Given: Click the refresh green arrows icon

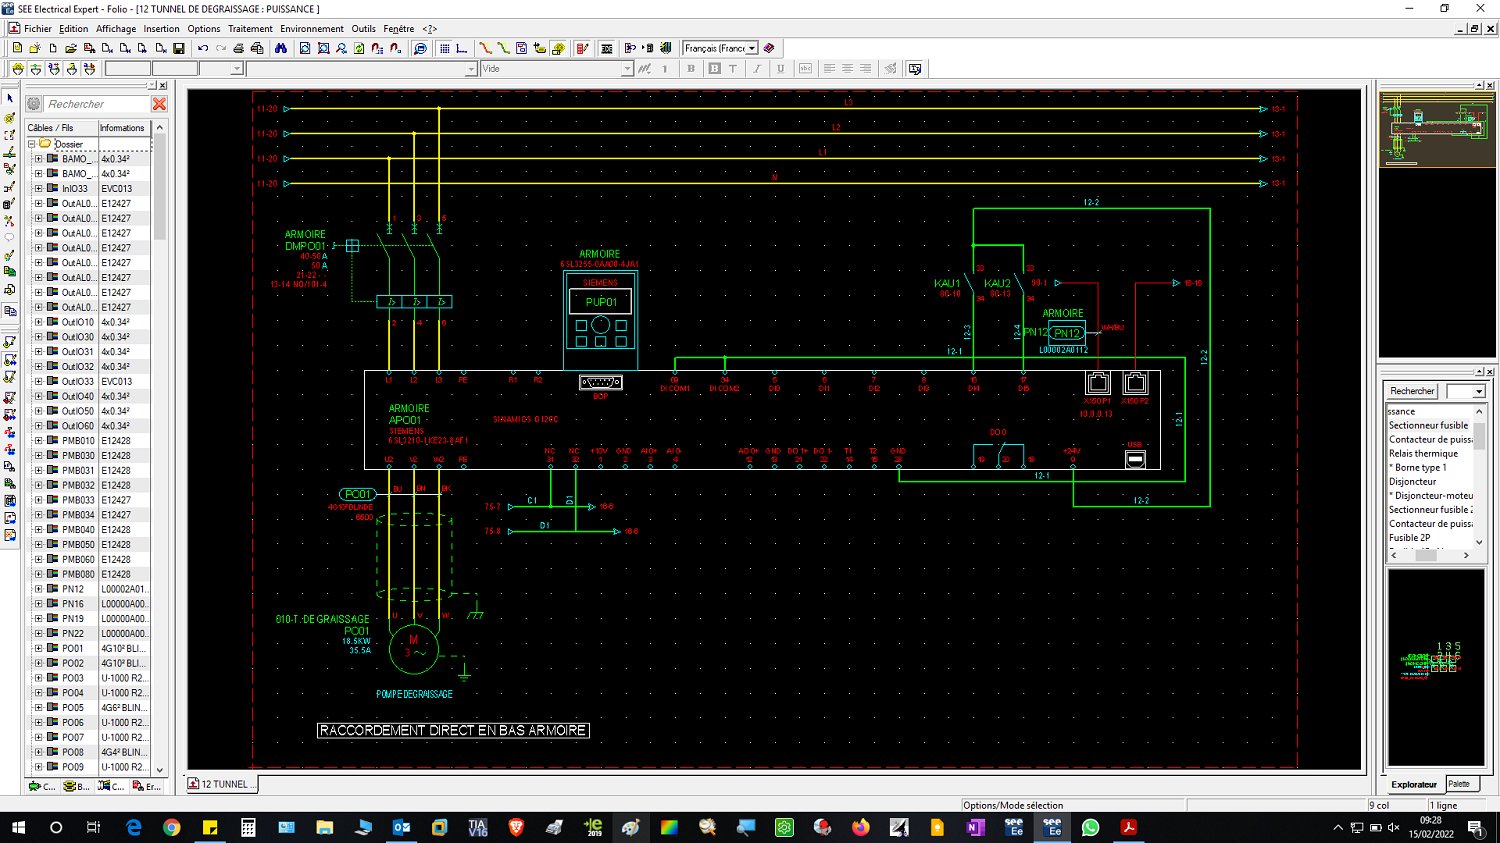Looking at the screenshot, I should [x=359, y=48].
